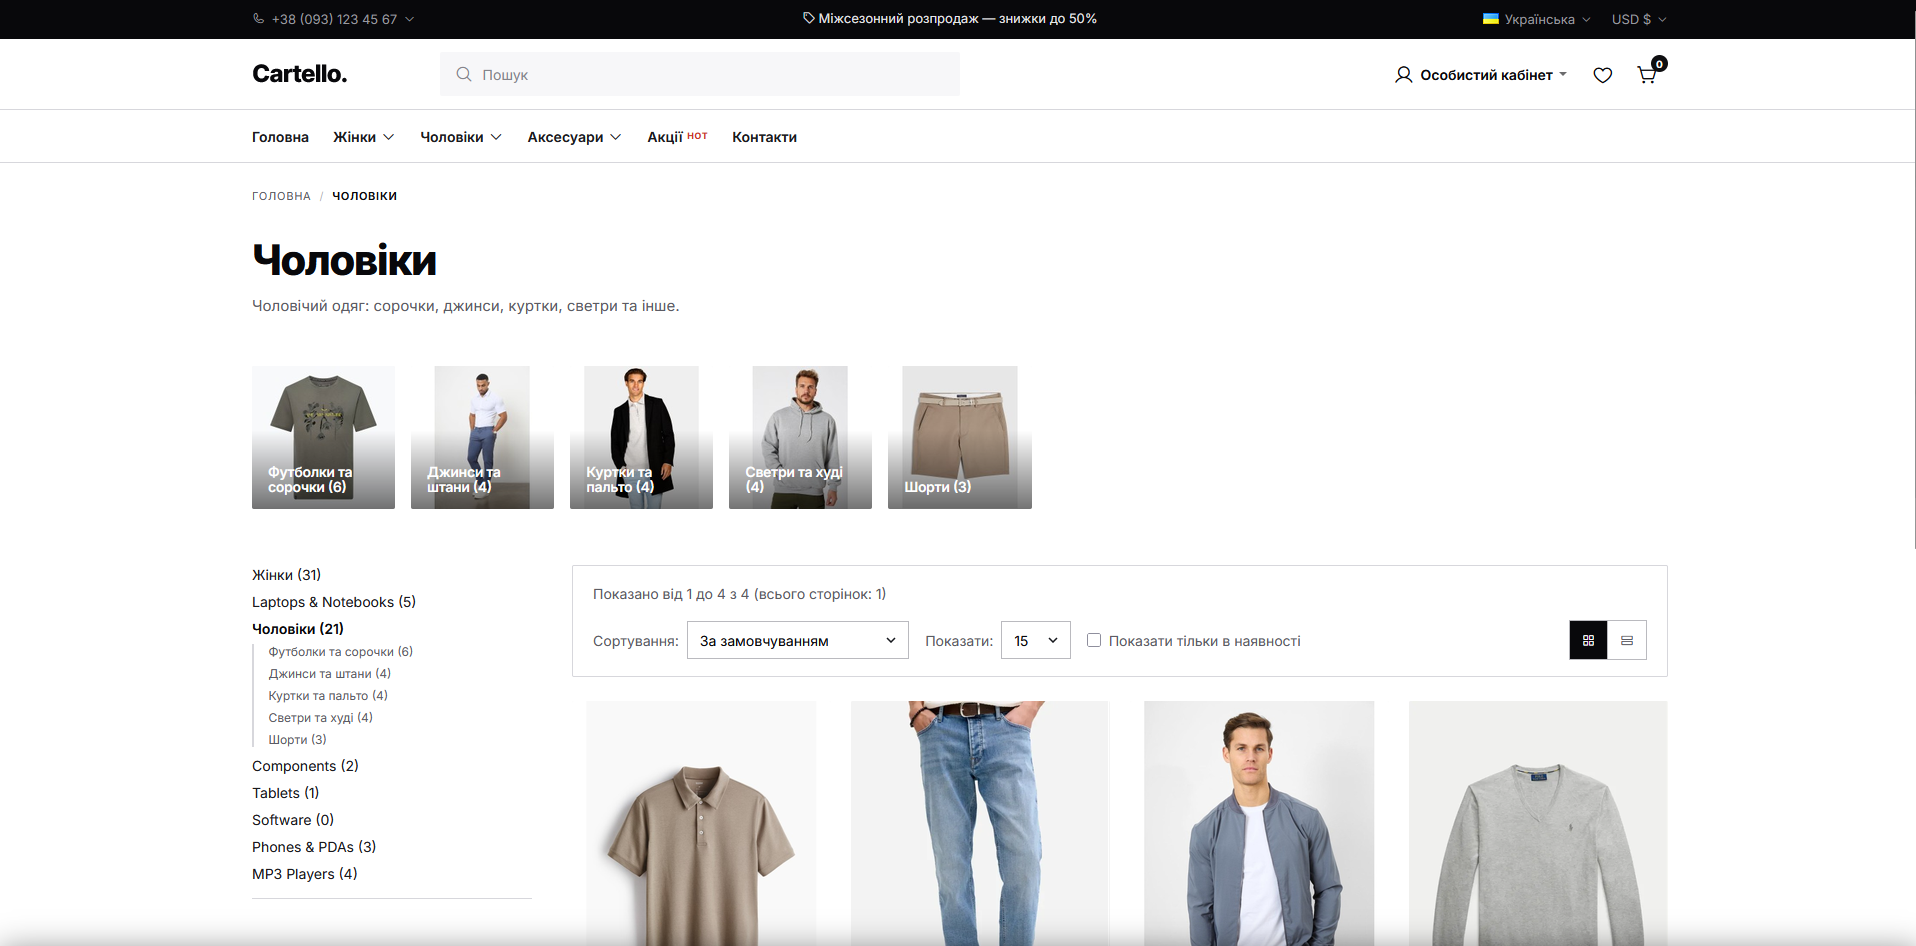Select Светри та худі (4) sidebar subcategory
The width and height of the screenshot is (1916, 946).
click(x=320, y=718)
